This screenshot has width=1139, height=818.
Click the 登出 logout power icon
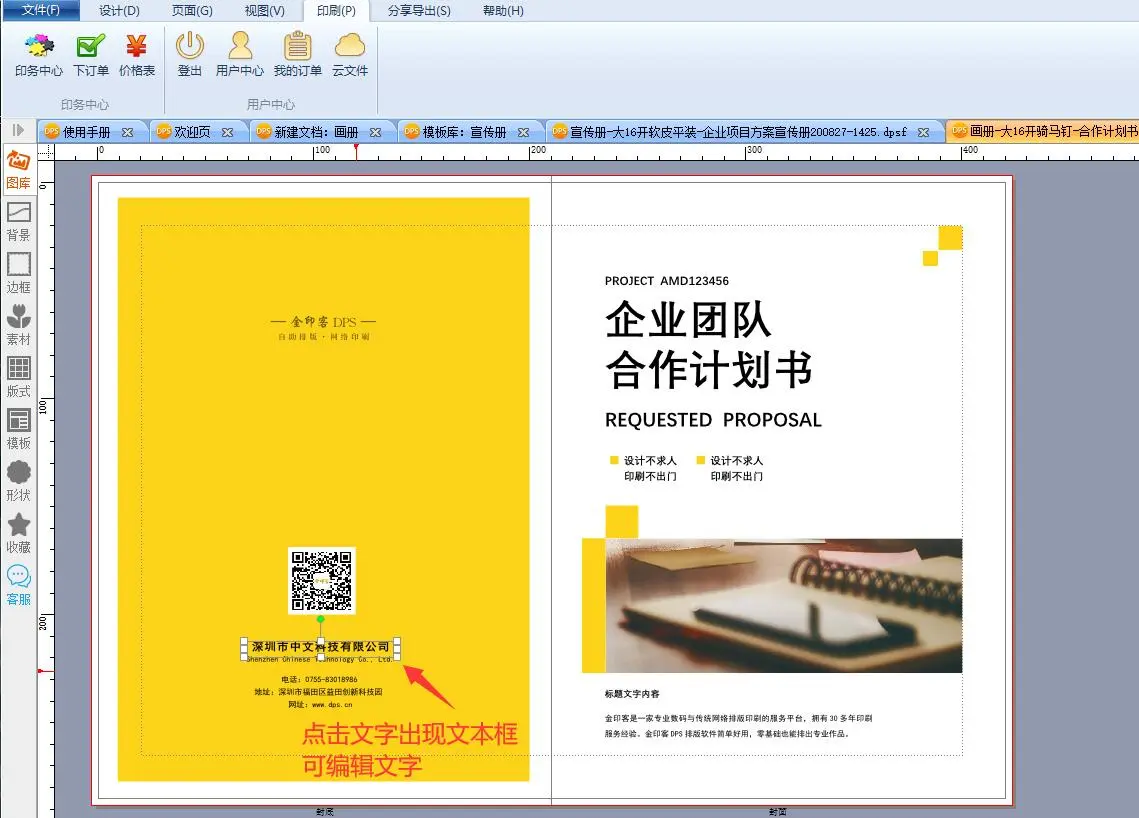click(x=190, y=54)
